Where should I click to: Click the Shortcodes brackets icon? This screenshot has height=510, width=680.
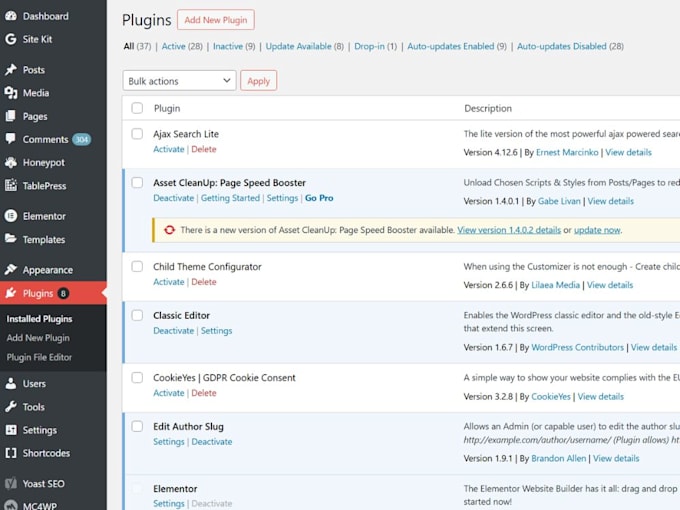(x=11, y=453)
